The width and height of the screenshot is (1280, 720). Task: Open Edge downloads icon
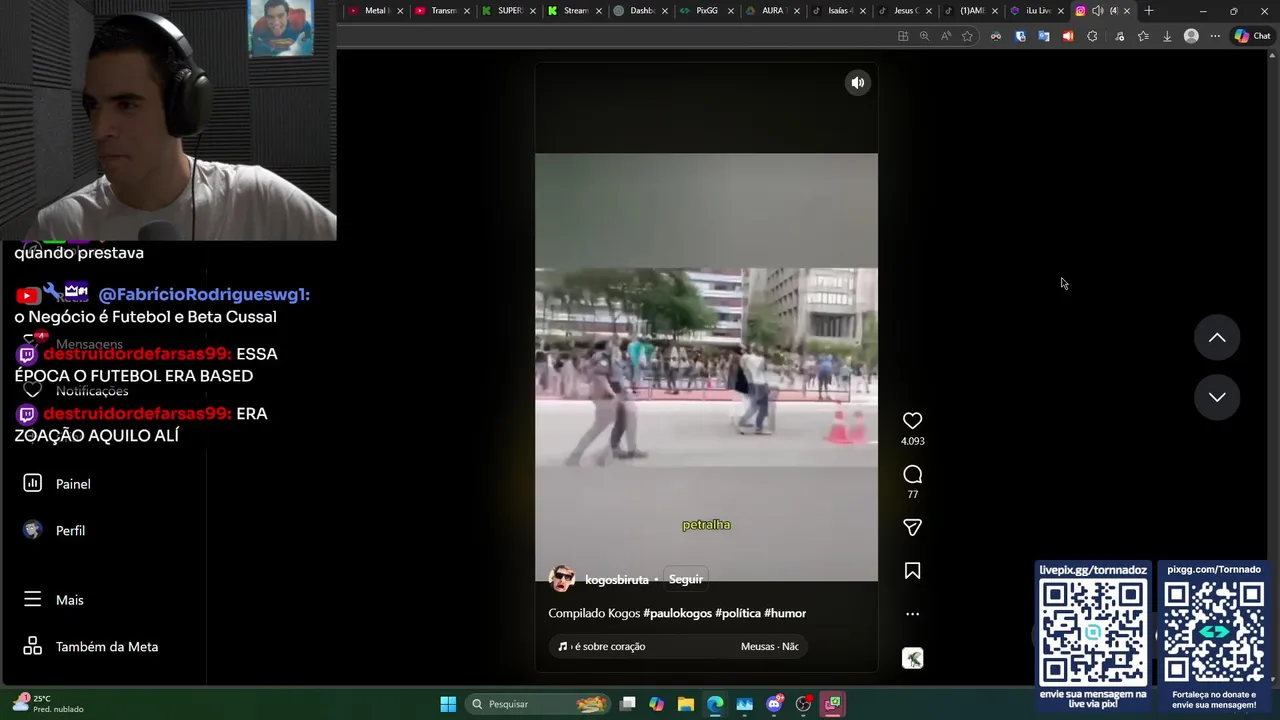point(1166,36)
